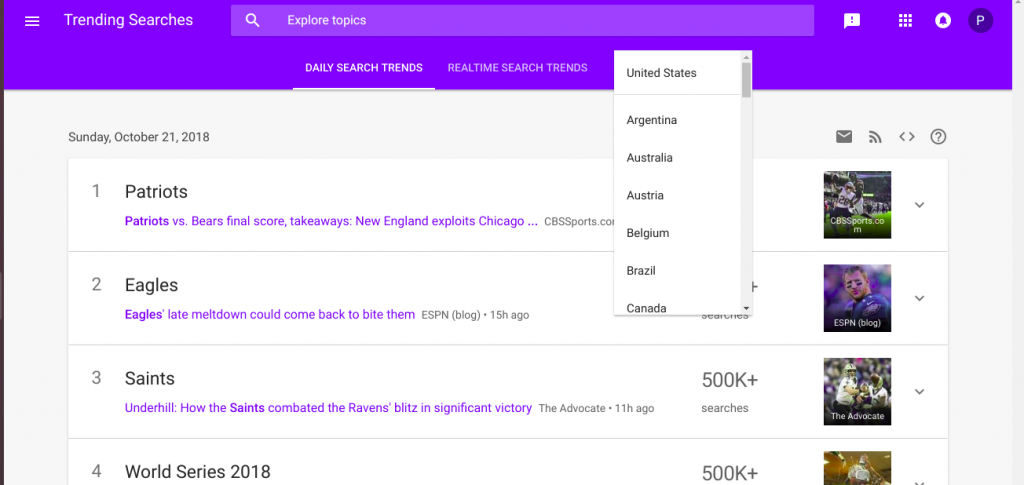Screen dimensions: 1024x485
Task: Click the embed code icon
Action: [x=906, y=136]
